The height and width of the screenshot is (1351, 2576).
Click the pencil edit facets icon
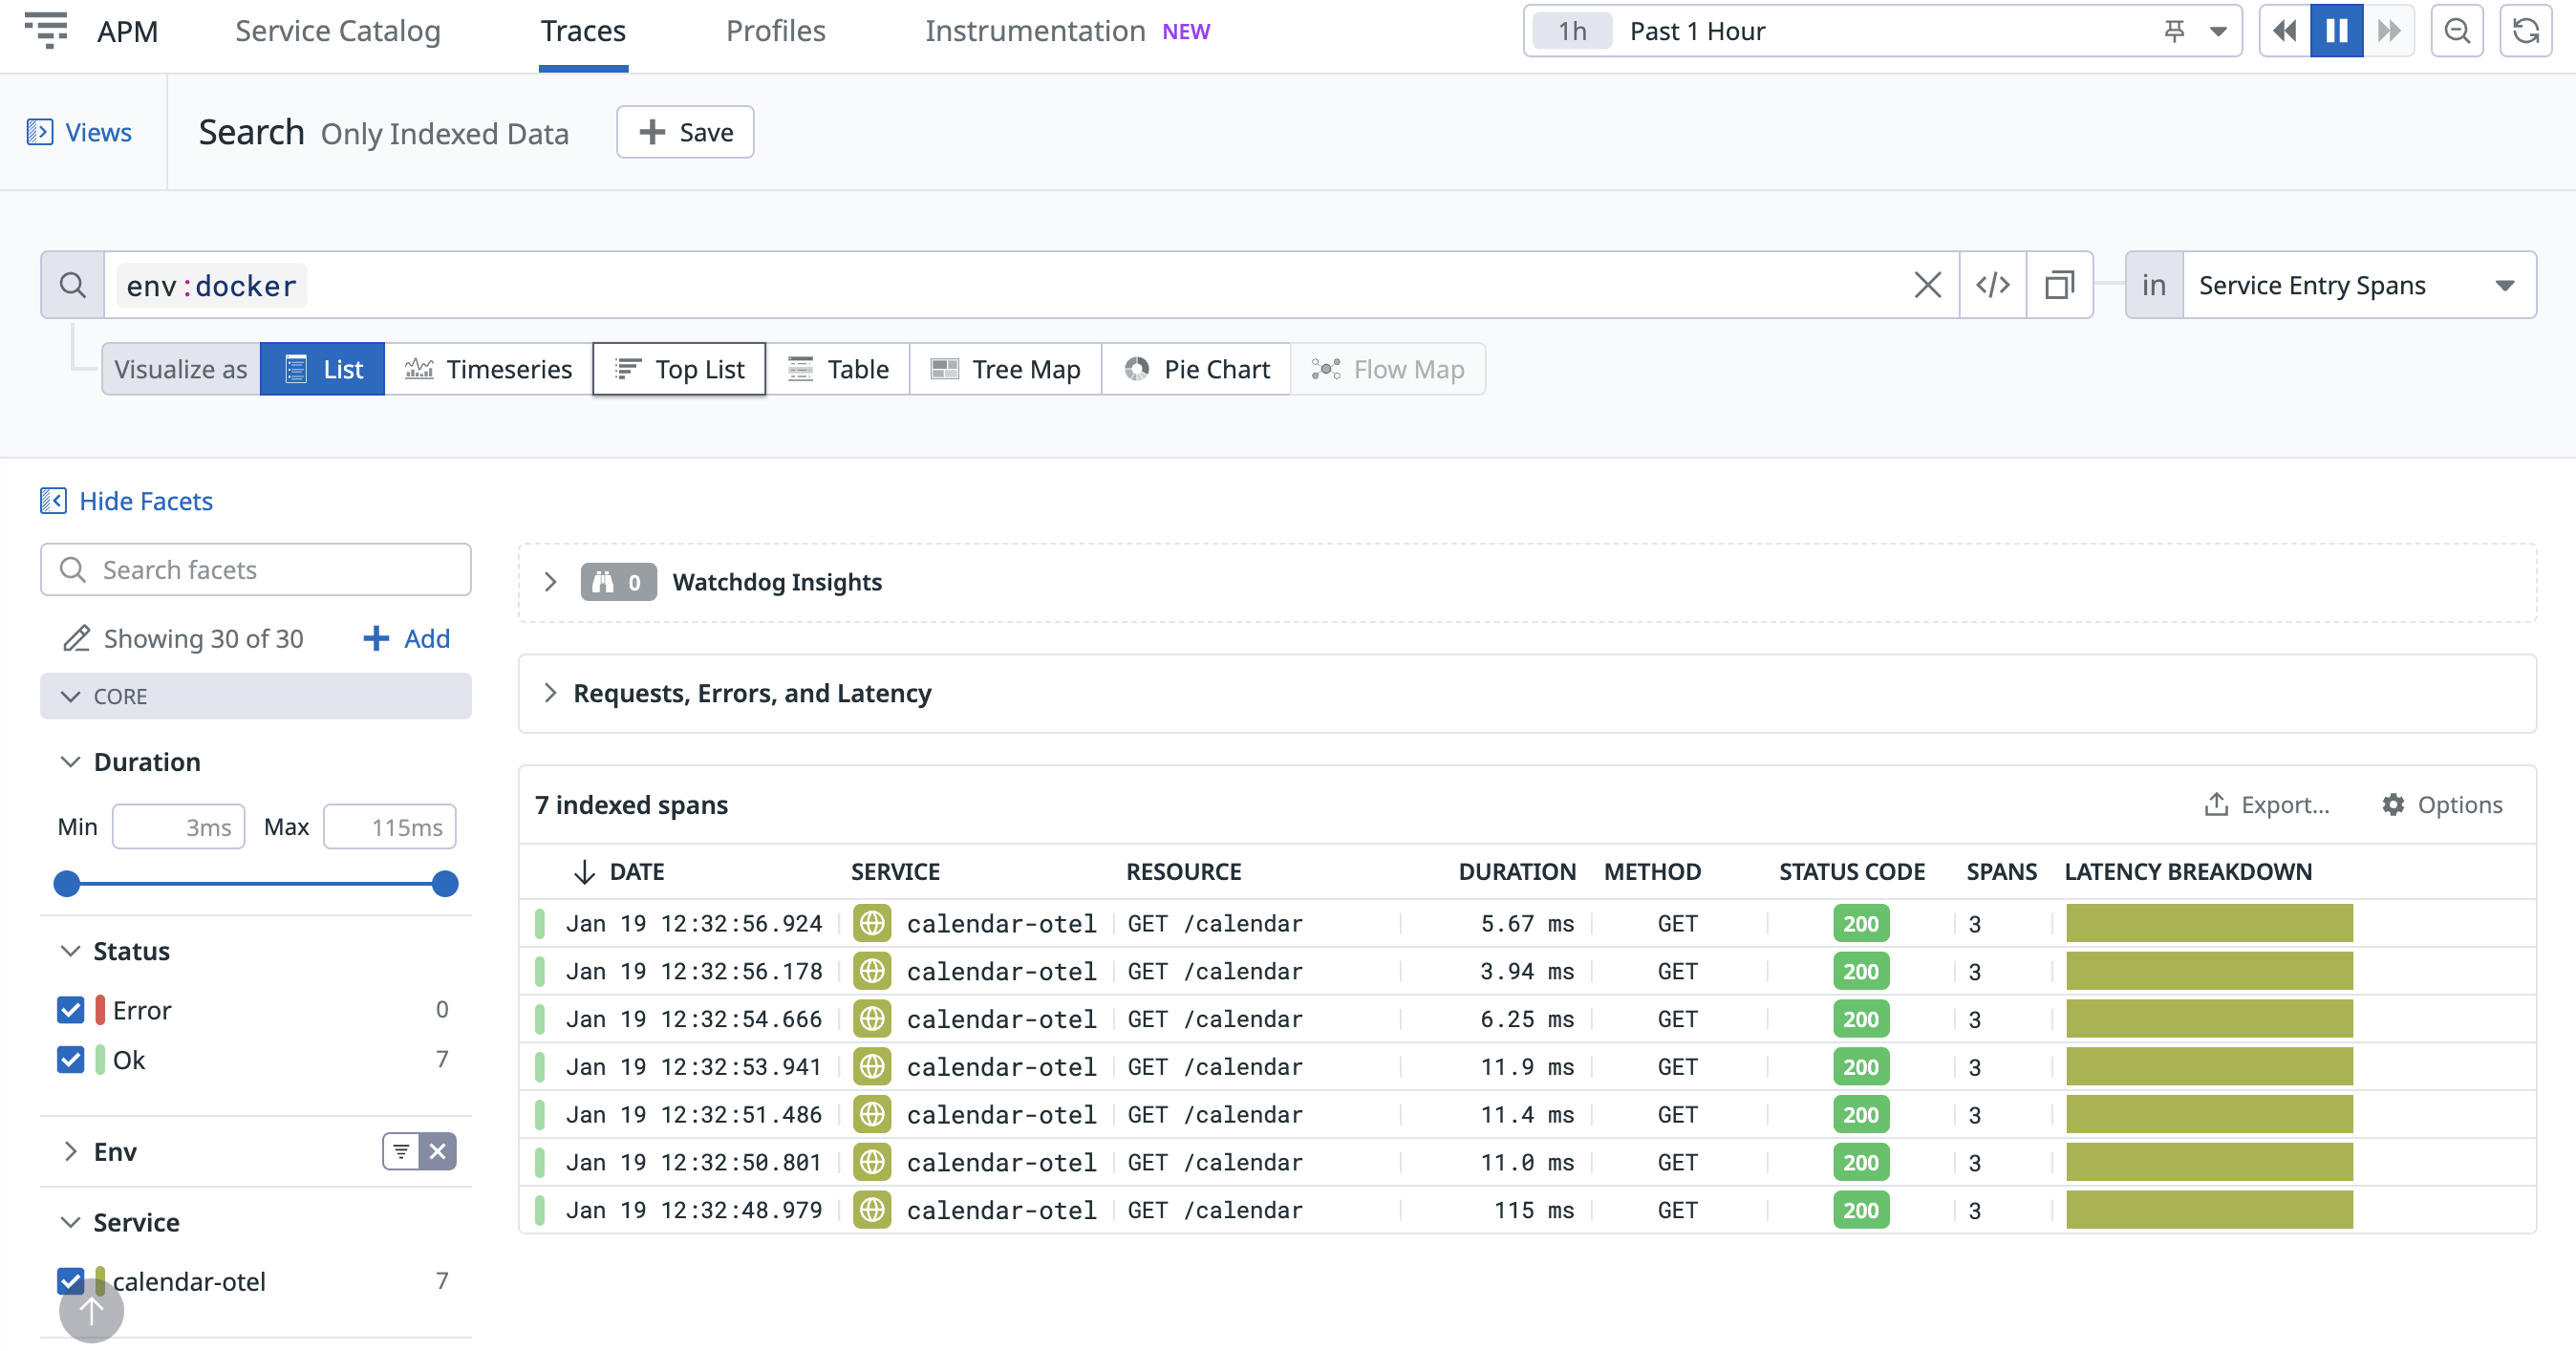[77, 638]
